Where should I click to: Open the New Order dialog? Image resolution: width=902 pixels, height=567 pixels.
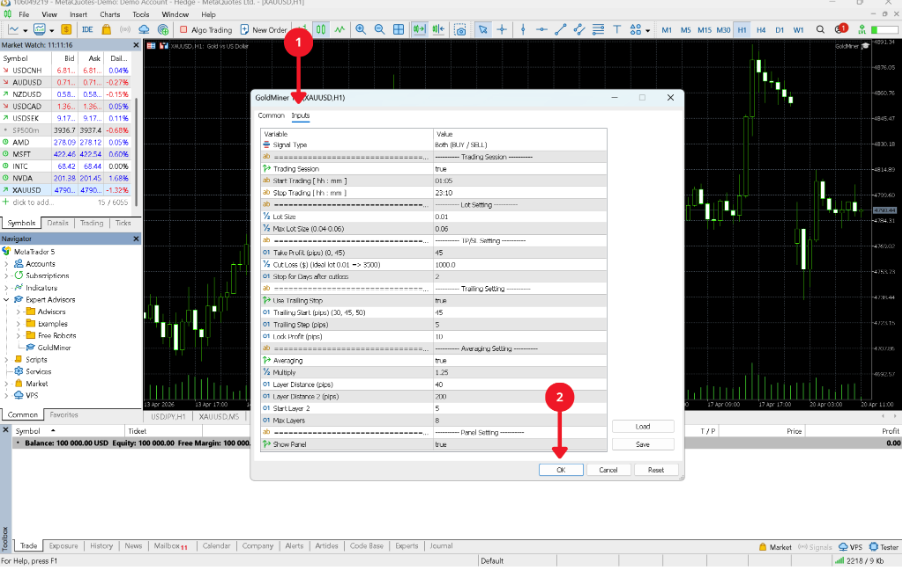[263, 30]
